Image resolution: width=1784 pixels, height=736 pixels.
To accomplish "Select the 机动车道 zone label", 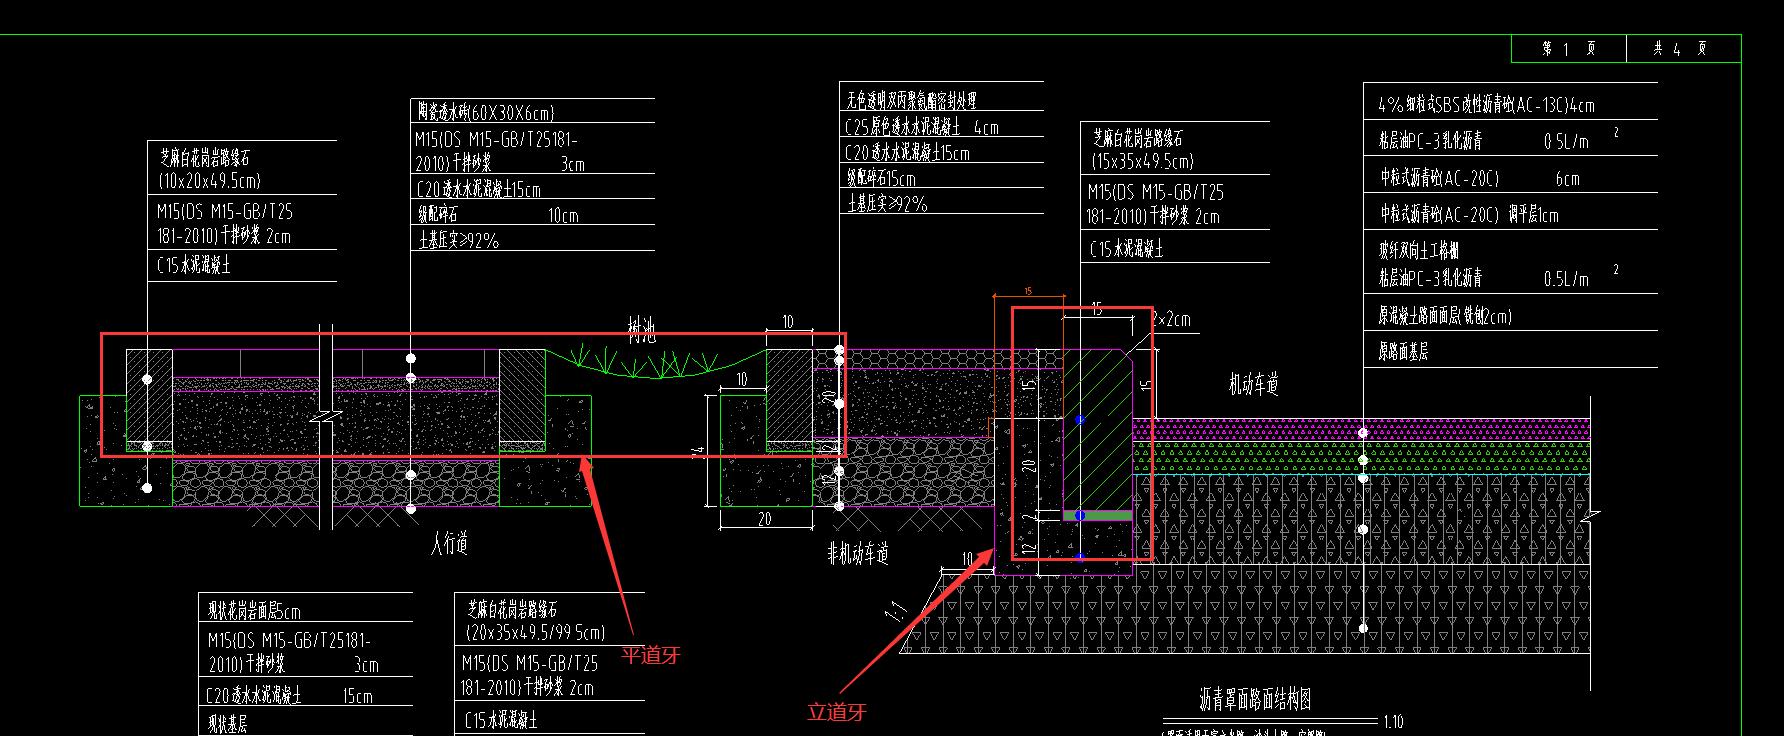I will coord(1254,384).
